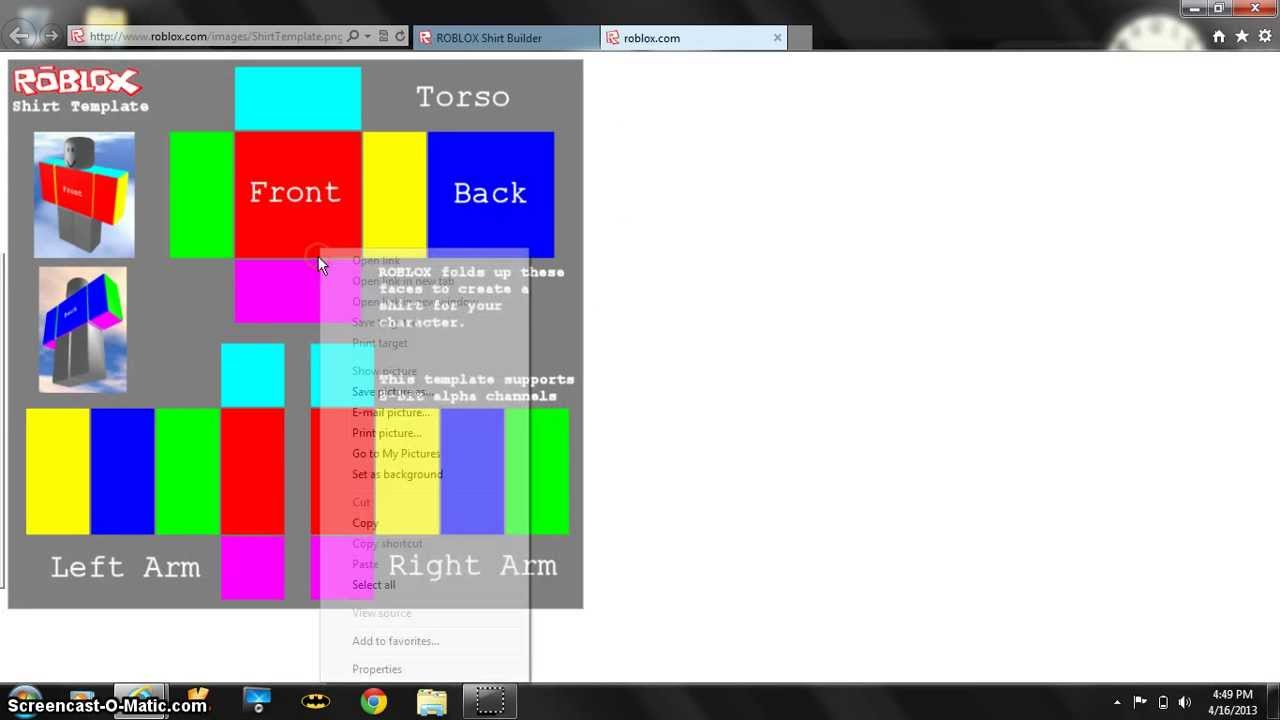Toggle the Compatibility View icon
This screenshot has width=1280, height=720.
383,37
